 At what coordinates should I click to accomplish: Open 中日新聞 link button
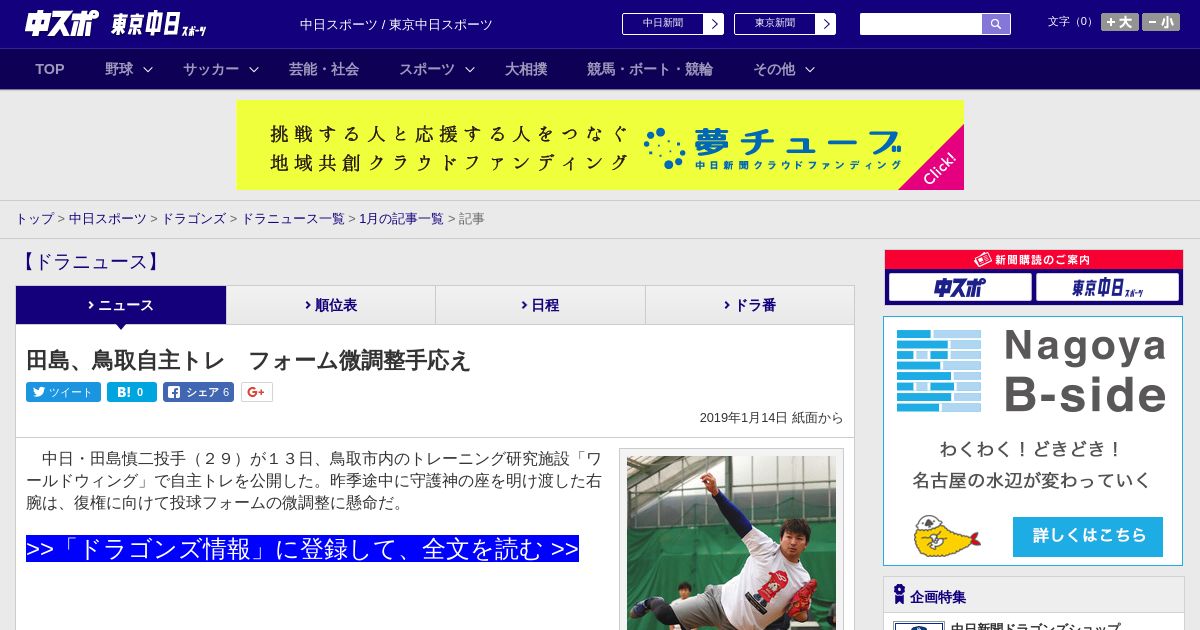pos(663,23)
